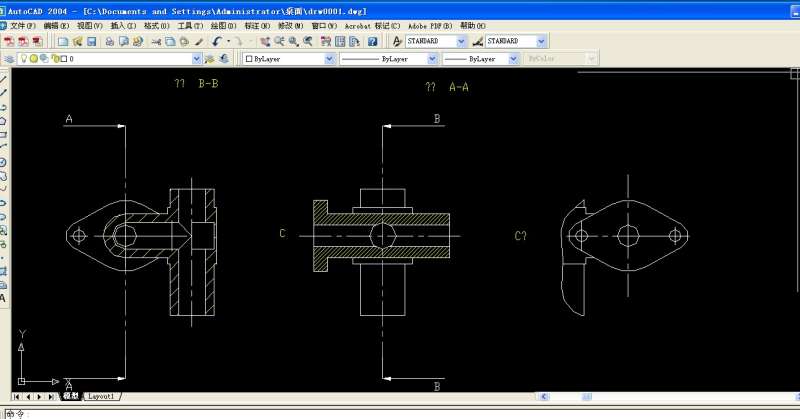The width and height of the screenshot is (800, 419).
Task: Switch to the Layout1 tab
Action: 102,397
